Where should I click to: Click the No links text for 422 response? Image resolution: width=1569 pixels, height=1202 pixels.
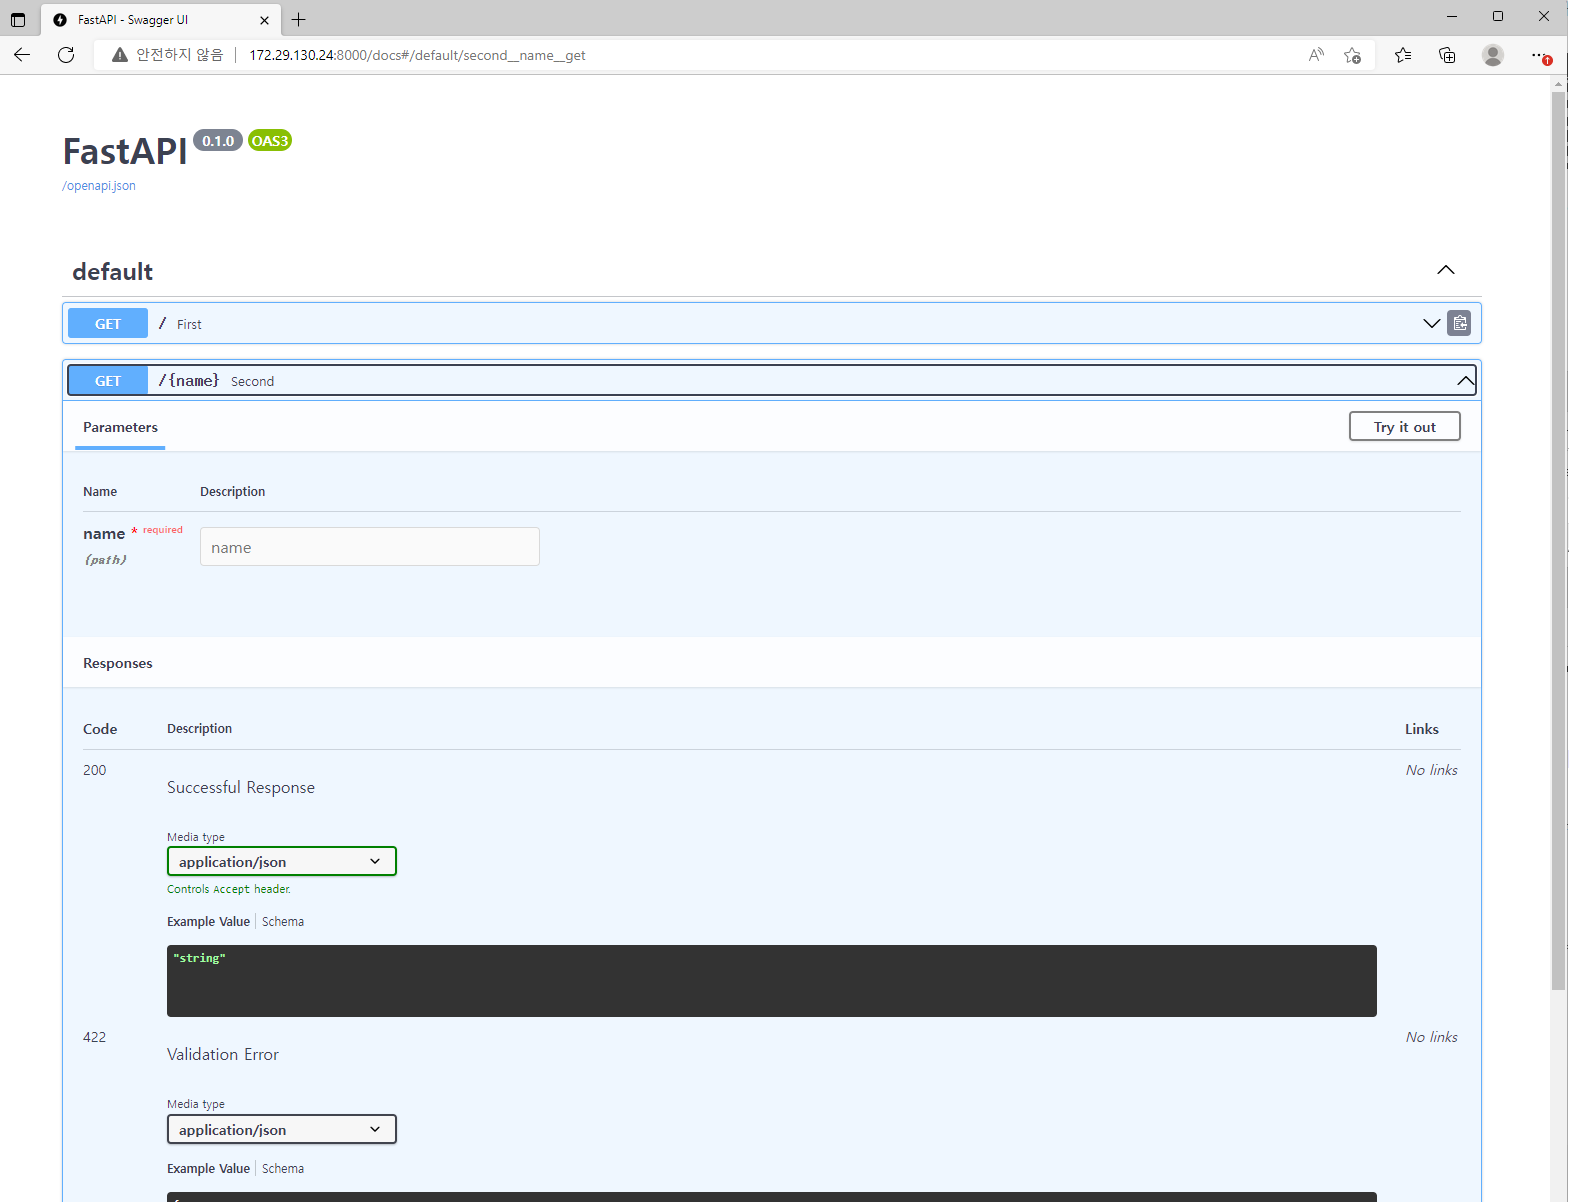click(x=1432, y=1037)
